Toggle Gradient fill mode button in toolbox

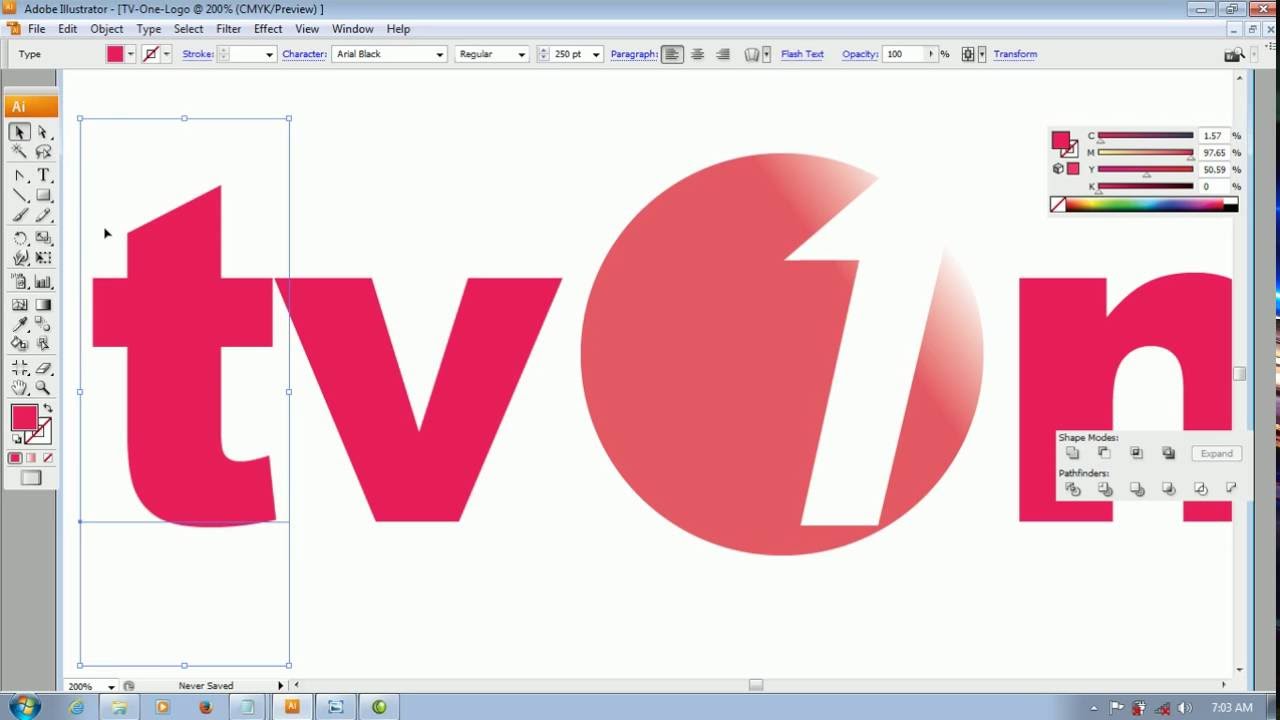pos(31,458)
